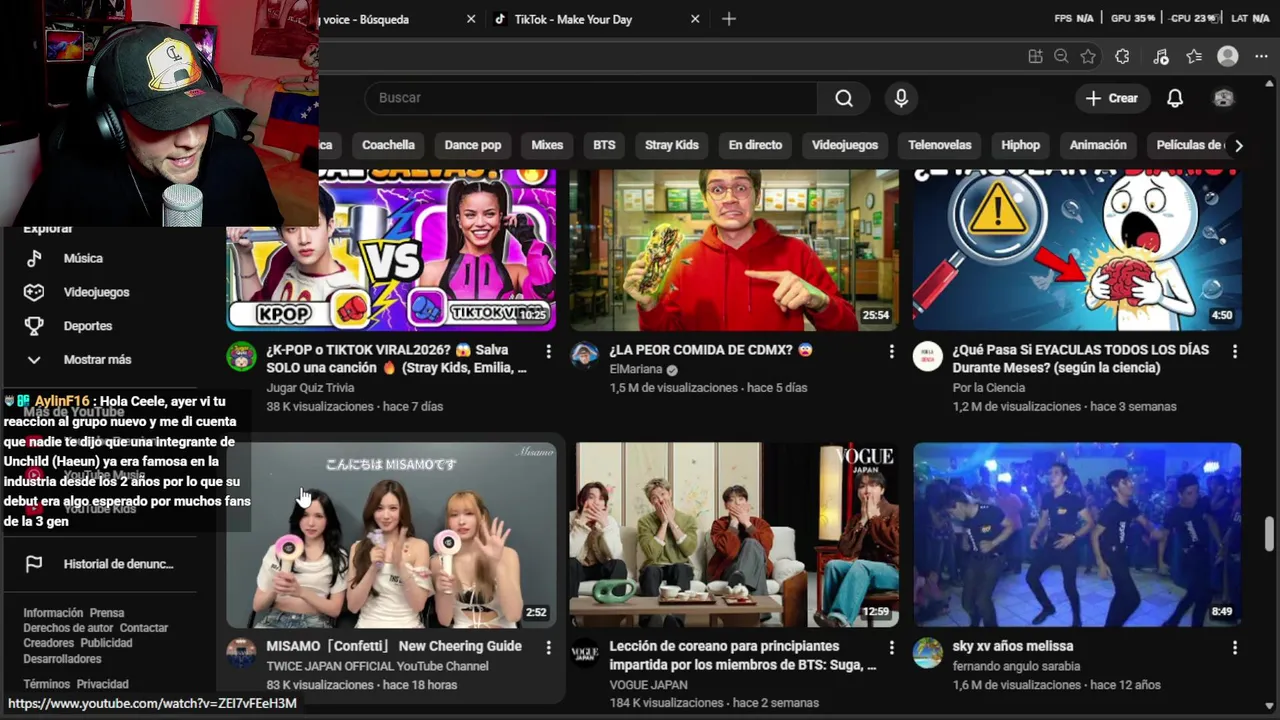
Task: Click the Crear button
Action: pyautogui.click(x=1112, y=98)
